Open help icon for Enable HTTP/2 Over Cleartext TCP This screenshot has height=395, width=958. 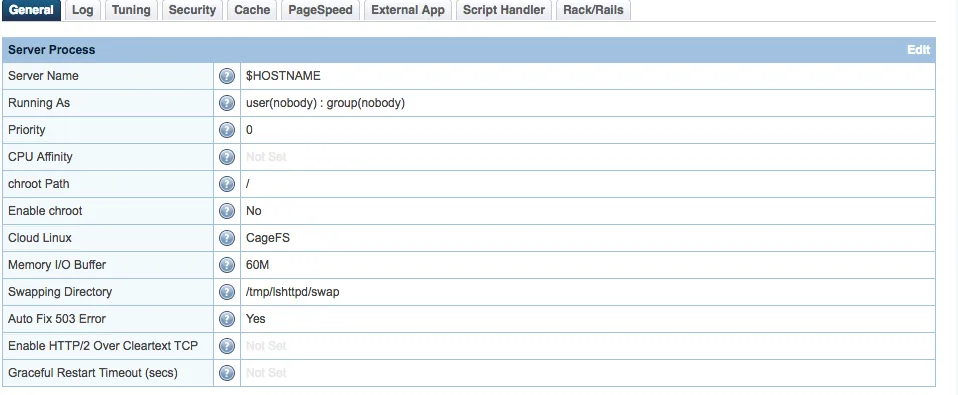coord(227,346)
